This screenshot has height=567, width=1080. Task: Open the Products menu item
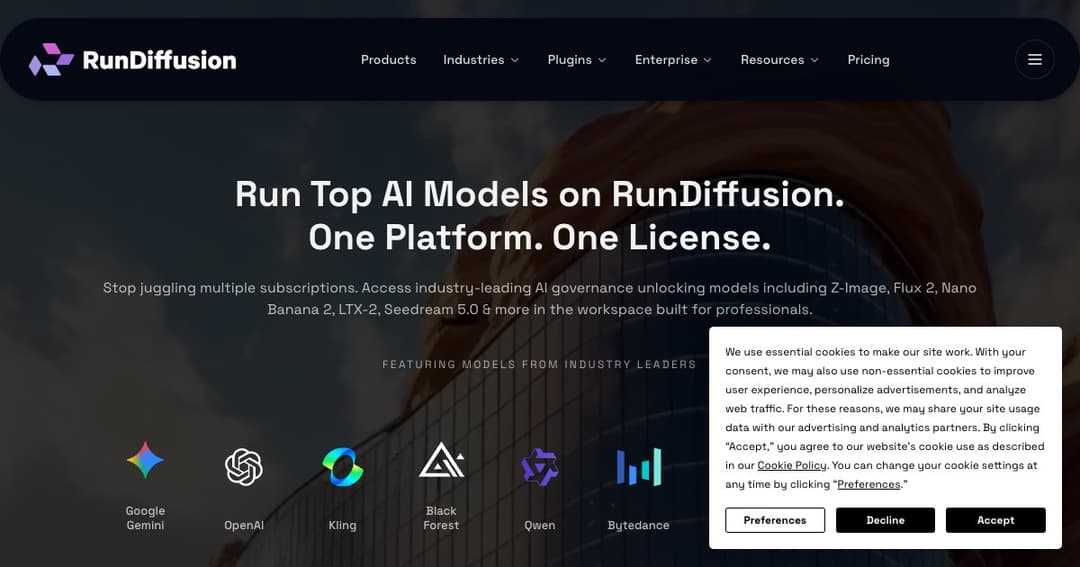(x=388, y=60)
